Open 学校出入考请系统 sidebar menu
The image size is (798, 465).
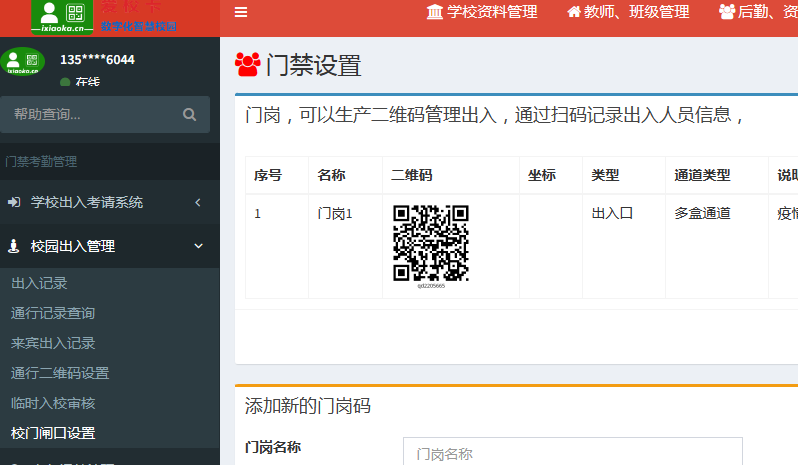(x=110, y=202)
